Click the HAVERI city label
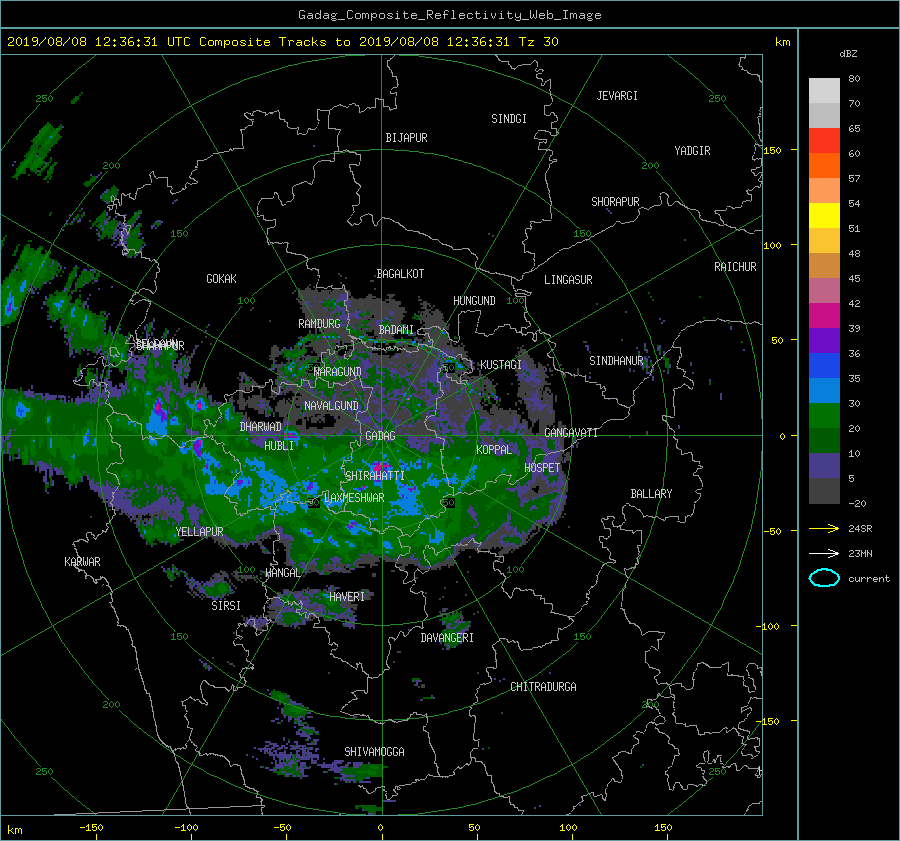The image size is (900, 841). [347, 597]
